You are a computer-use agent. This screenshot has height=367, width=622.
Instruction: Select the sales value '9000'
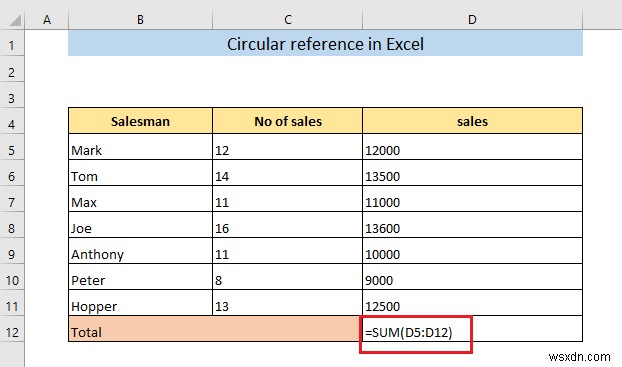(472, 277)
